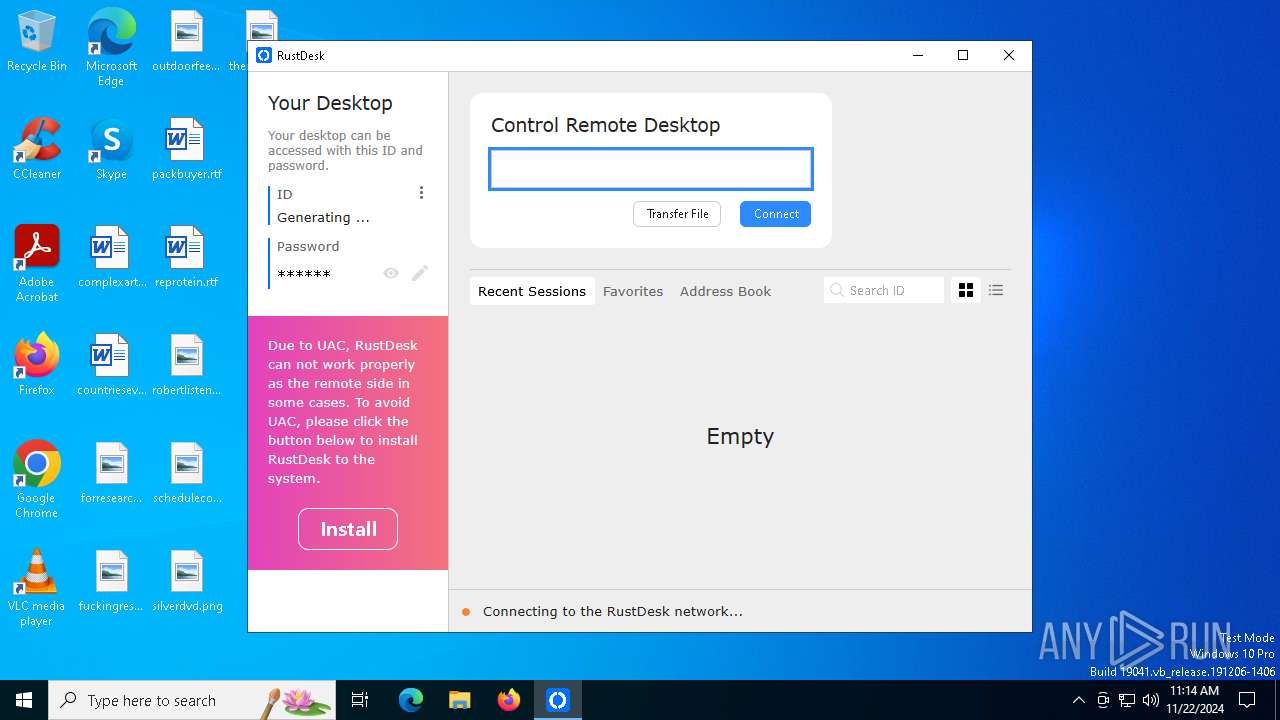Click RustDesk icon in the taskbar
Screen dimensions: 1280x720
(558, 700)
